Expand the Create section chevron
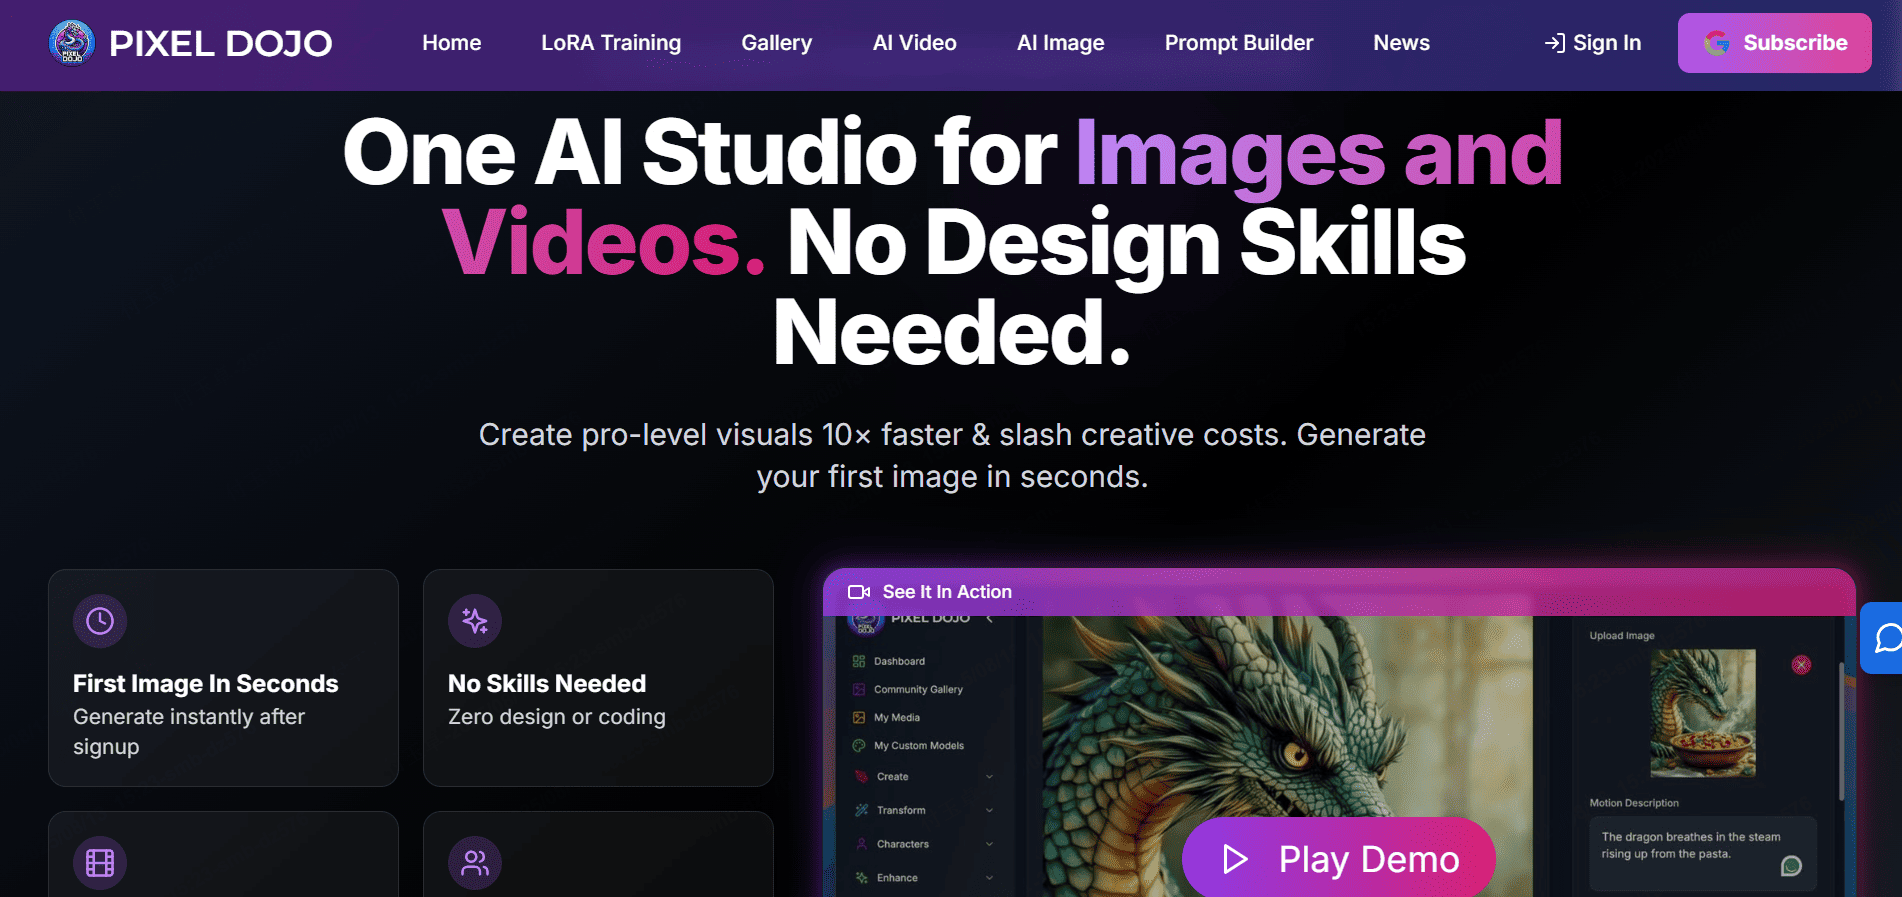Screen dimensions: 1902x897 [x=989, y=776]
